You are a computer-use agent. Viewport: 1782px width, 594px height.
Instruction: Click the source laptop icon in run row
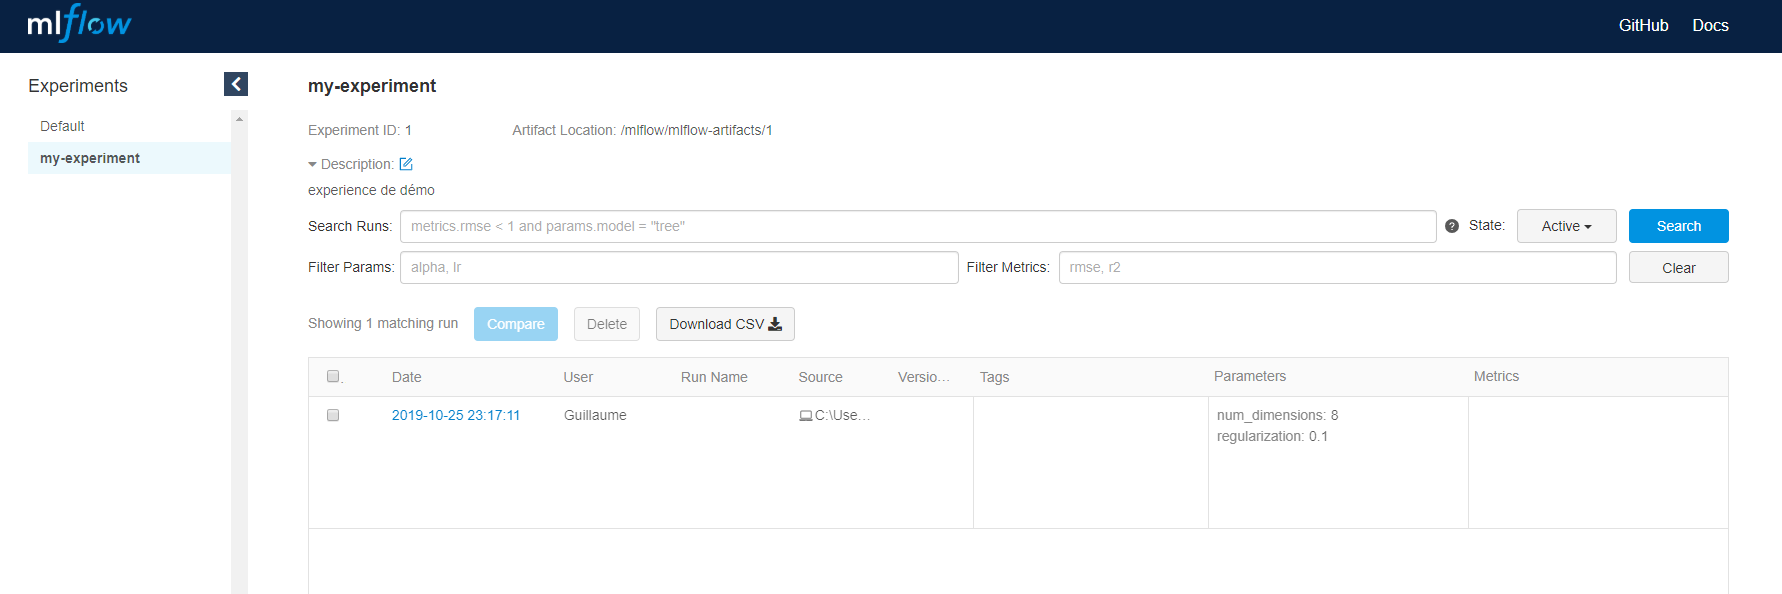pos(805,416)
